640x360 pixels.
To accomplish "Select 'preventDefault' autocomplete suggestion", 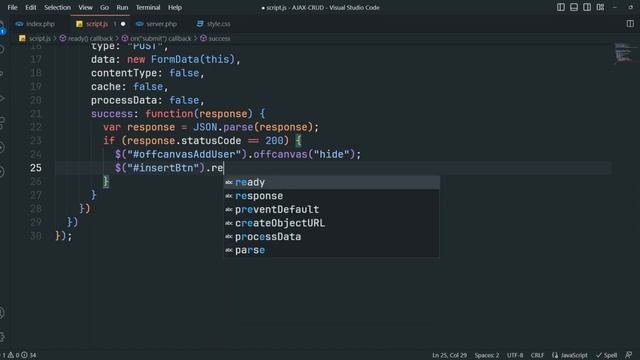I will (331, 209).
